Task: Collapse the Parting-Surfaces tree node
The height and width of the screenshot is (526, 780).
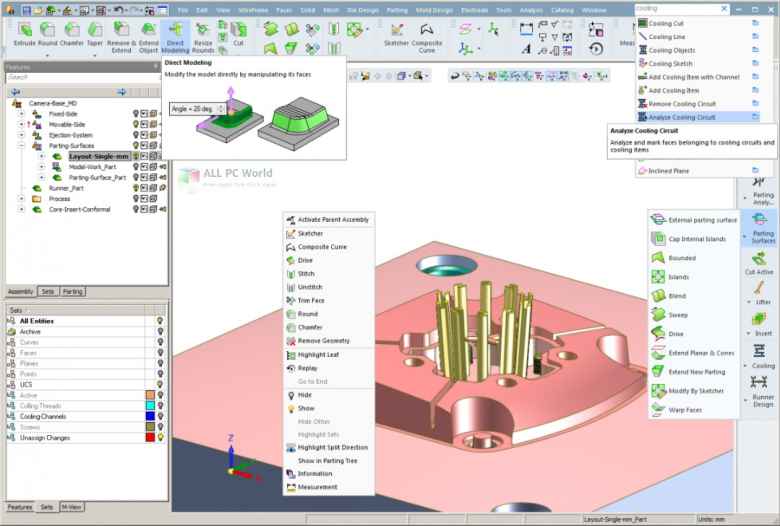Action: pos(22,145)
